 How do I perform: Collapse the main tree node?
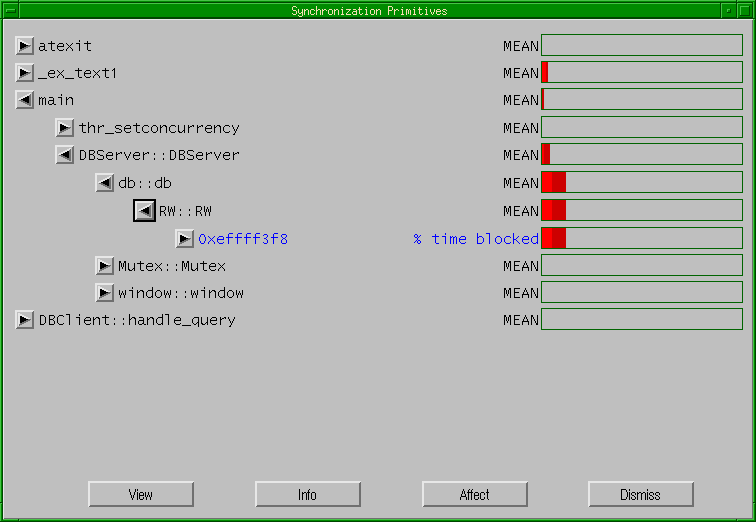[25, 100]
